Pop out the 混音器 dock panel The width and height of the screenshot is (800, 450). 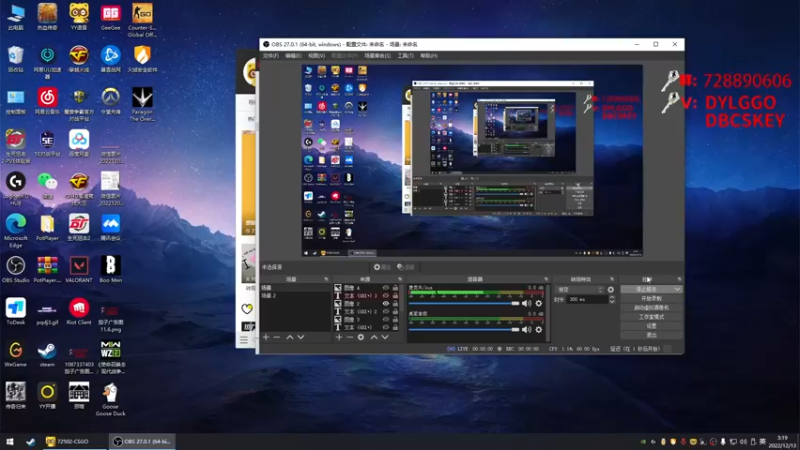click(546, 279)
